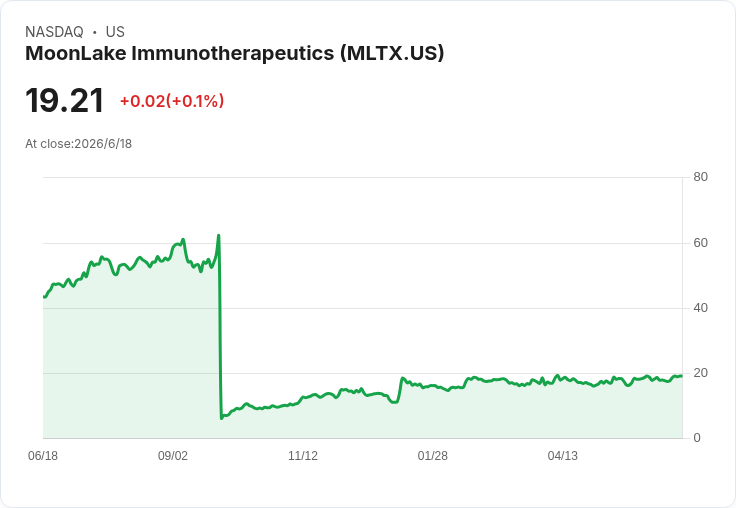Click the 0 y-axis label
This screenshot has width=736, height=508.
697,438
